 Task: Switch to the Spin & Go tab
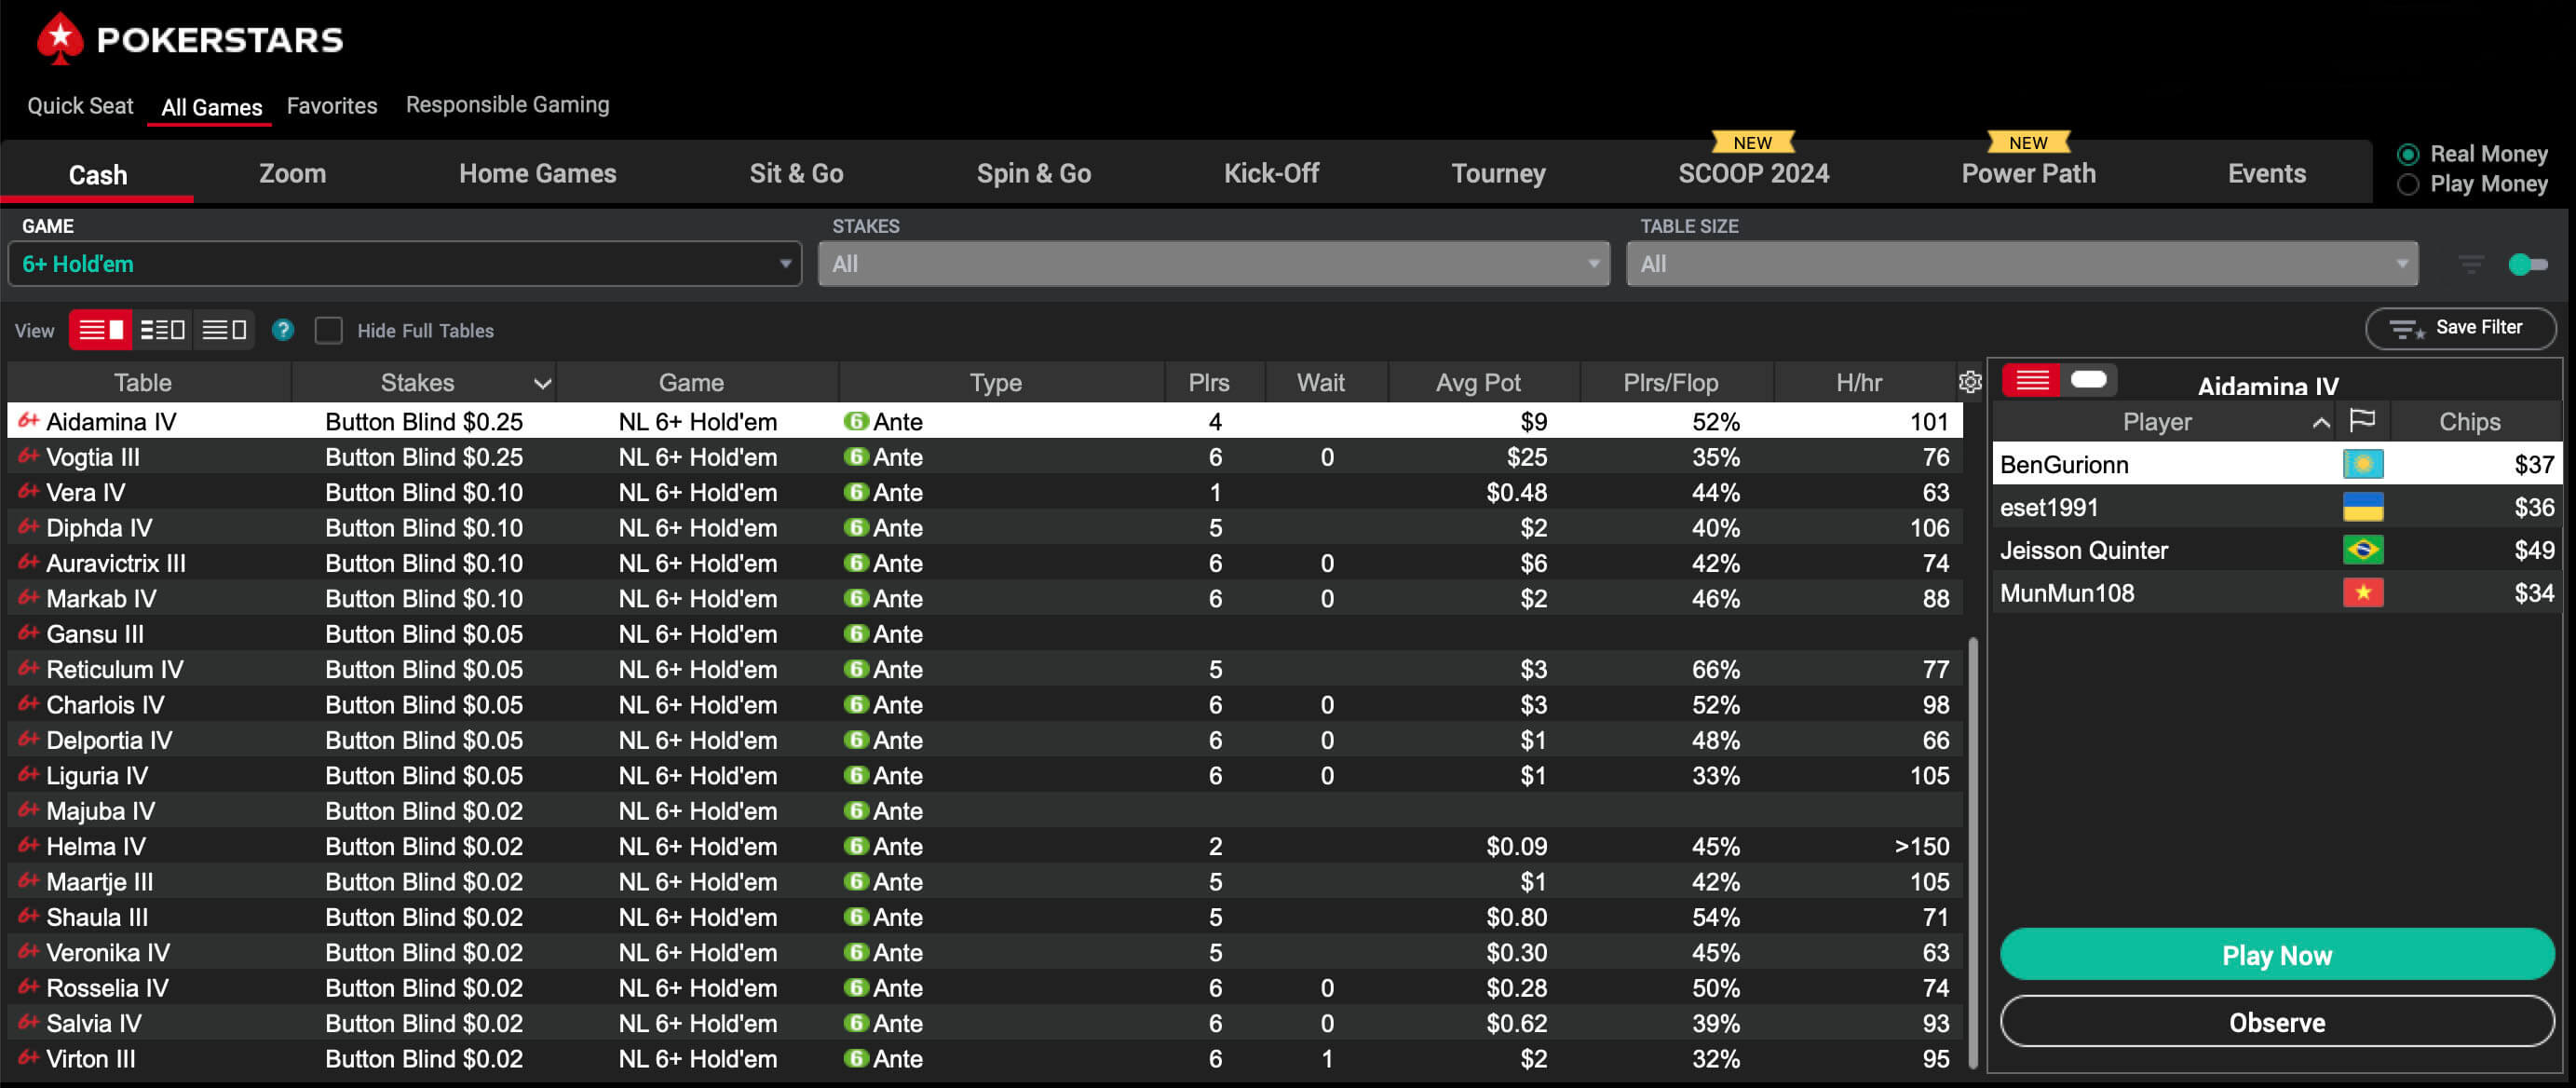pos(1033,174)
